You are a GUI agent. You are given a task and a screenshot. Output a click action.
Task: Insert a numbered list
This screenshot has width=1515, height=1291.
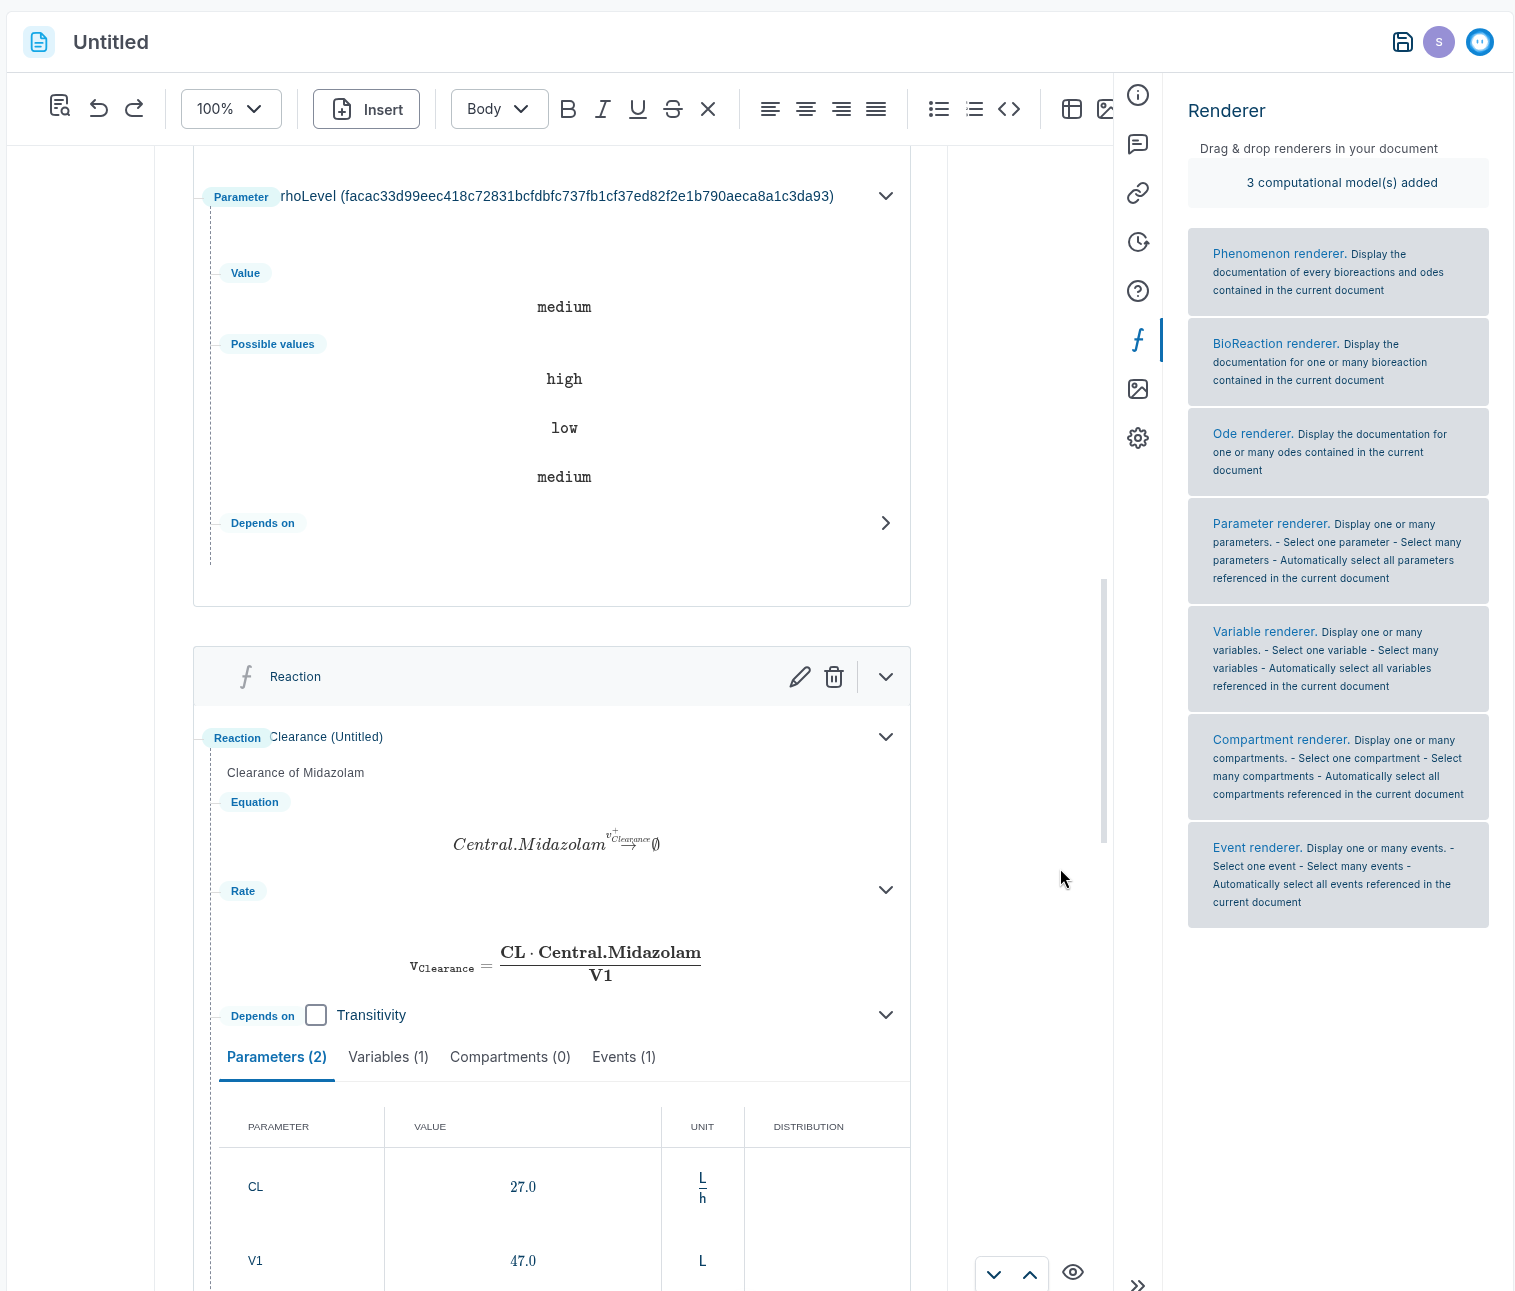point(974,109)
